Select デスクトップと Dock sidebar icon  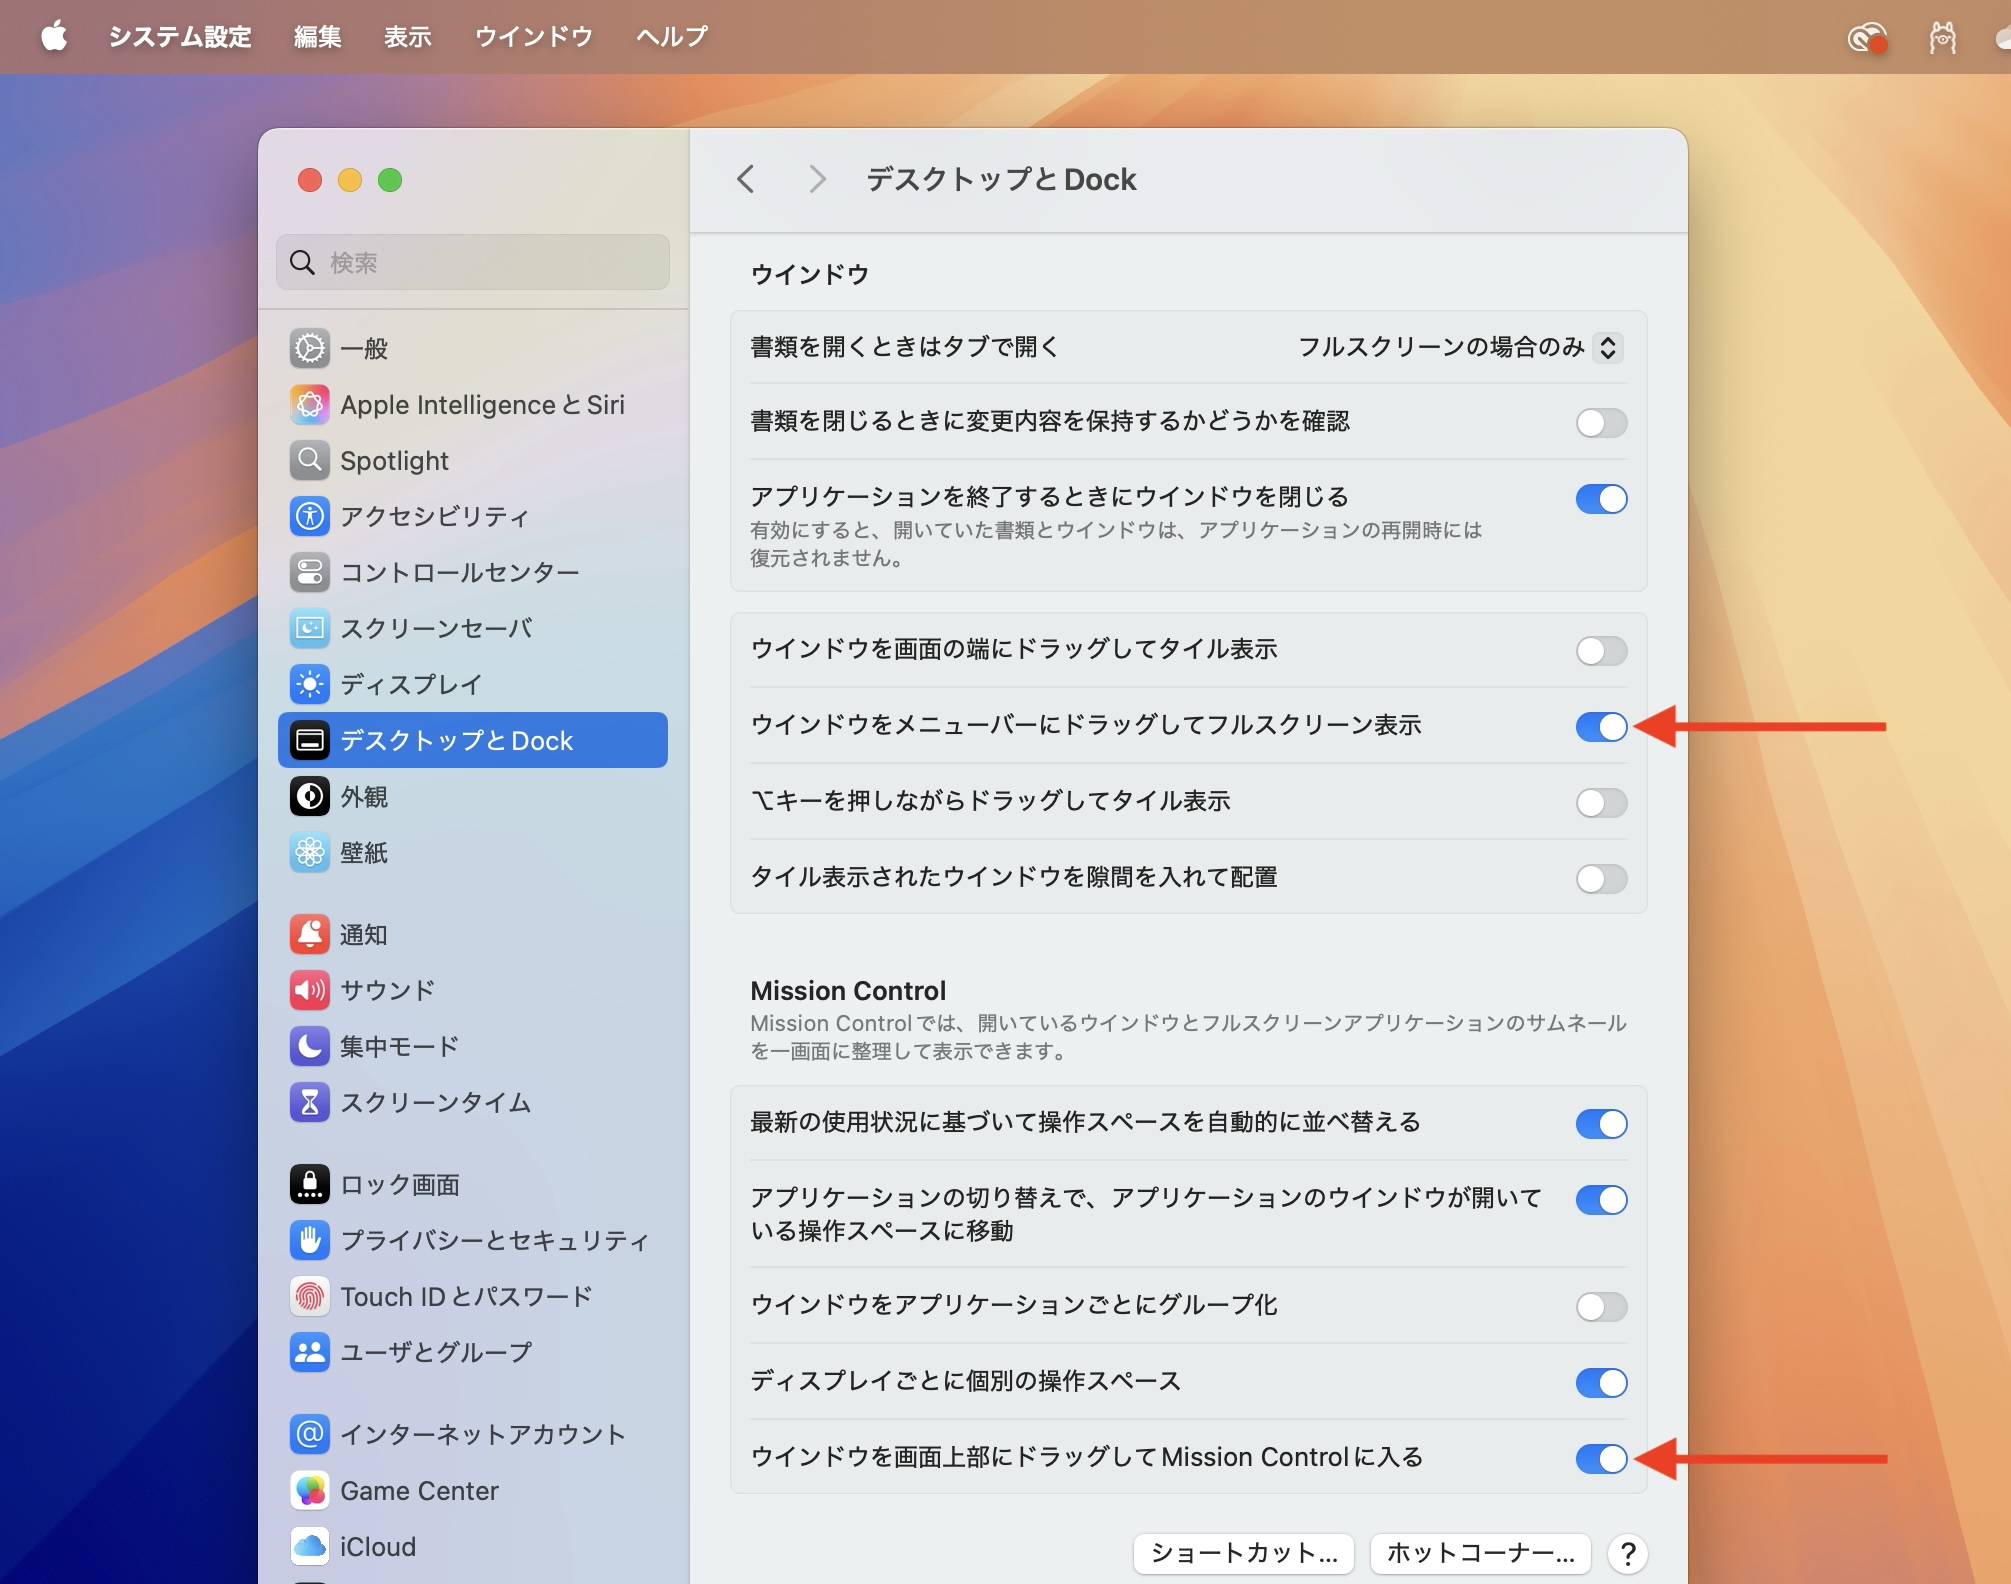click(x=310, y=740)
